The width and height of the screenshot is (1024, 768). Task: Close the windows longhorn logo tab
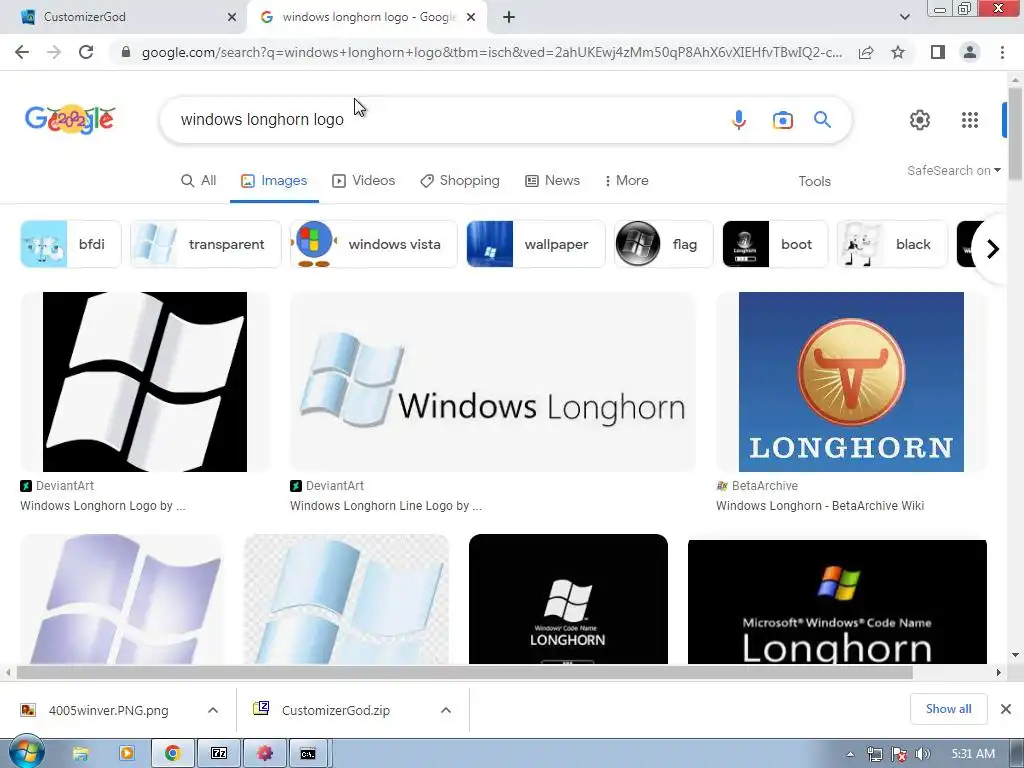coord(471,17)
